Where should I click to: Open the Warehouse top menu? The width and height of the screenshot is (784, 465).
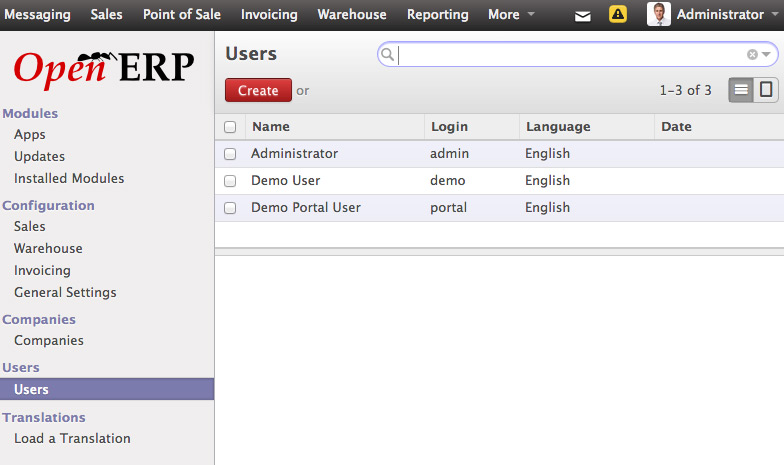click(353, 15)
